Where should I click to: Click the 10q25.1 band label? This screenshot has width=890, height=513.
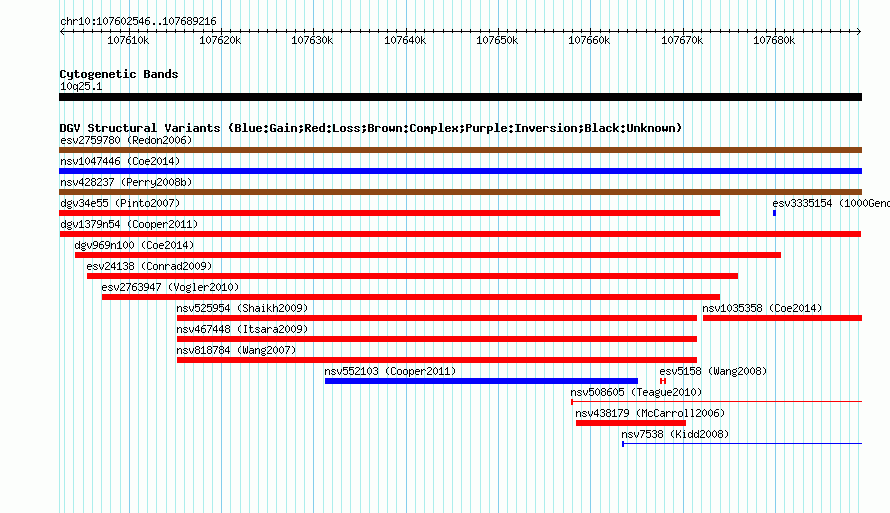pyautogui.click(x=81, y=86)
